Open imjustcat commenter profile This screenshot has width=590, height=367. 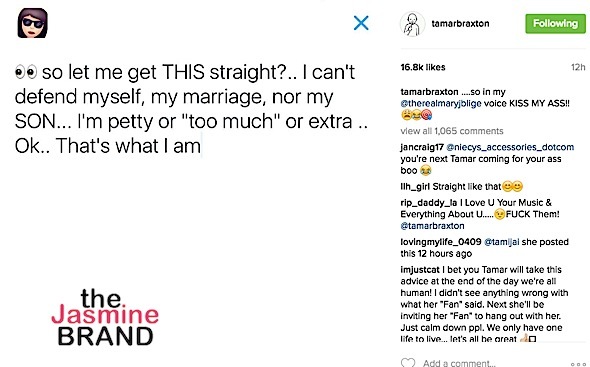click(x=420, y=270)
